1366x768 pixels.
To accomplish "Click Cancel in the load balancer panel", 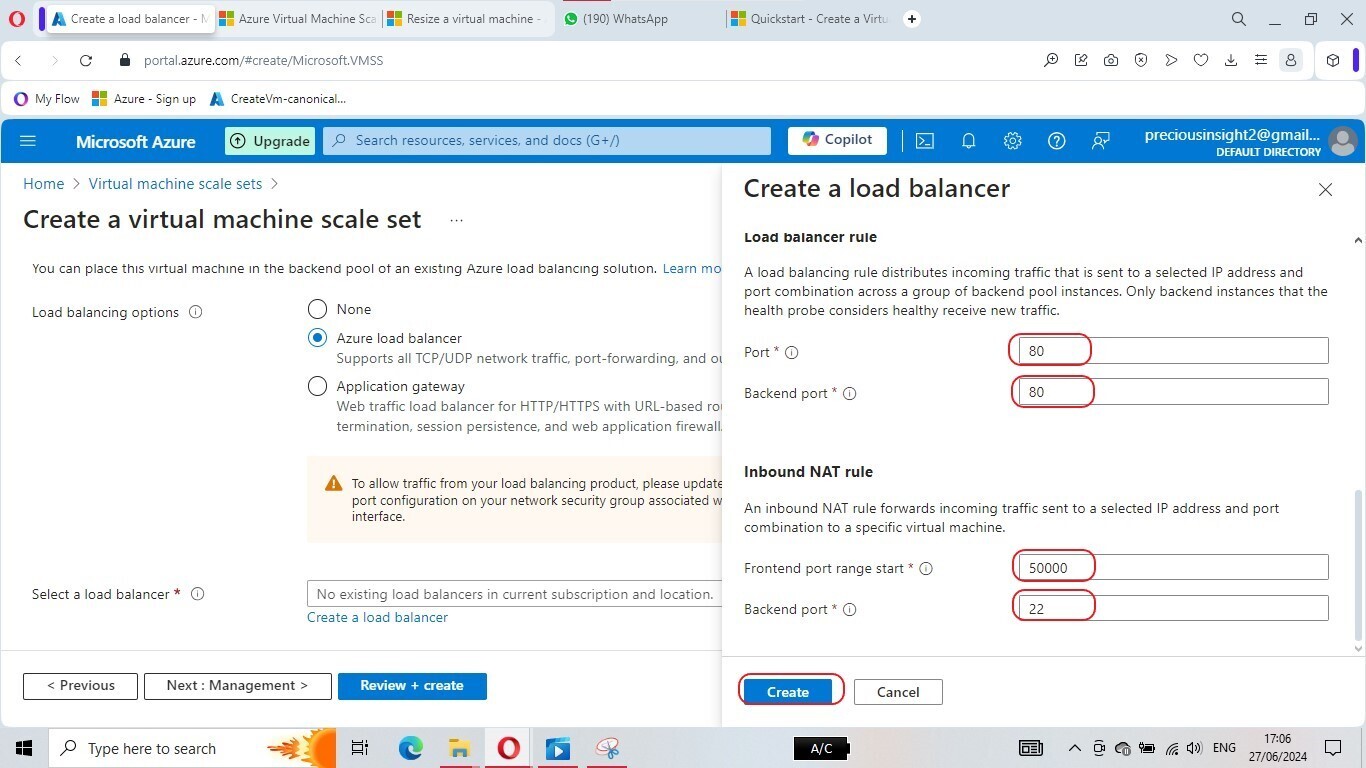I will 898,692.
